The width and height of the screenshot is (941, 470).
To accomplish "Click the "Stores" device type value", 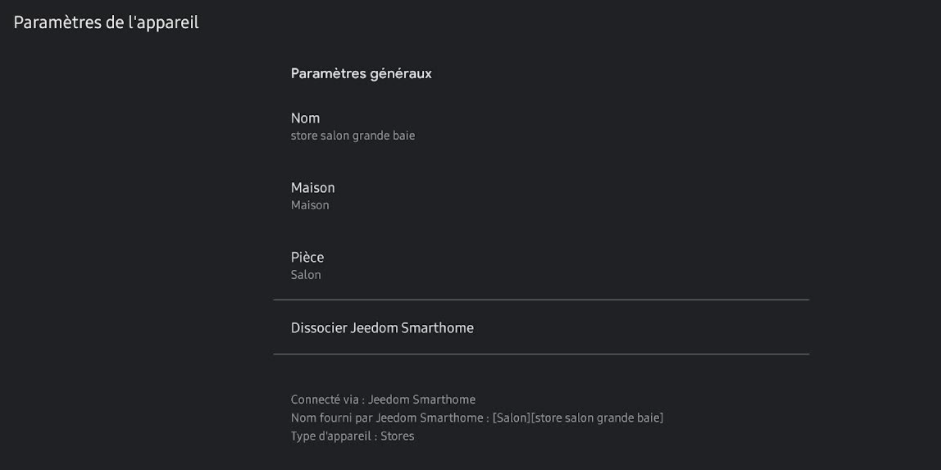I will [x=396, y=436].
